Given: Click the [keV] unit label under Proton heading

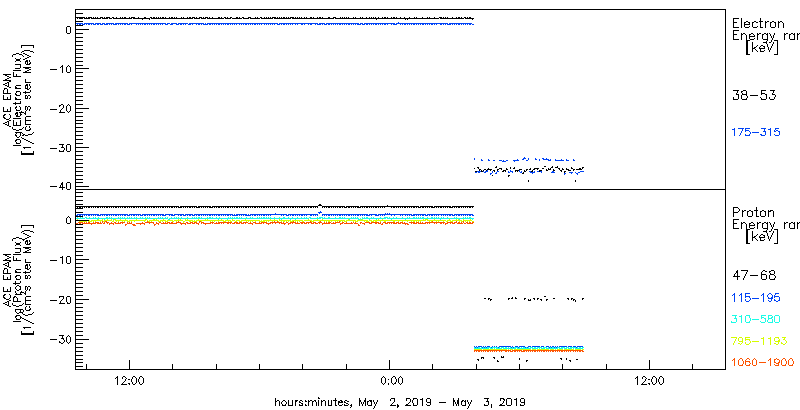Looking at the screenshot, I should pyautogui.click(x=762, y=237).
